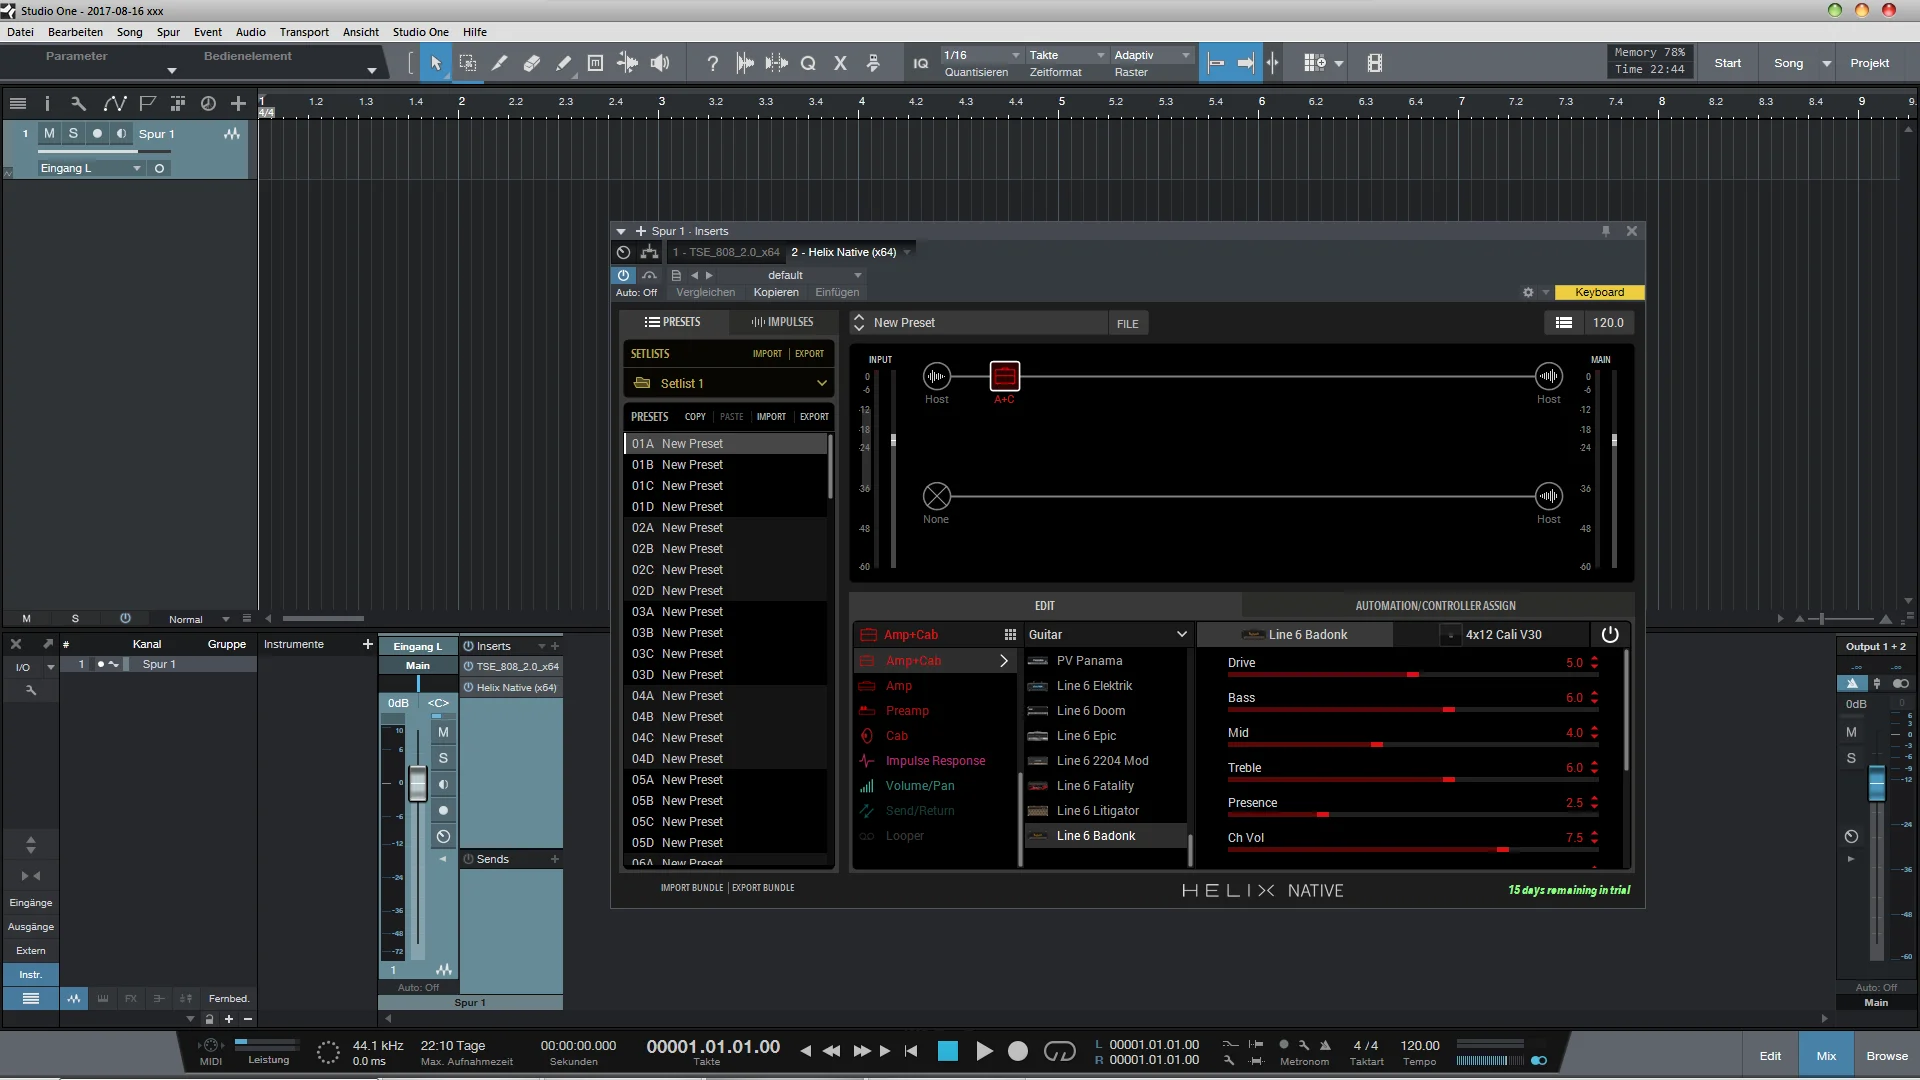Image resolution: width=1920 pixels, height=1080 pixels.
Task: Select the paint tool
Action: click(x=563, y=63)
